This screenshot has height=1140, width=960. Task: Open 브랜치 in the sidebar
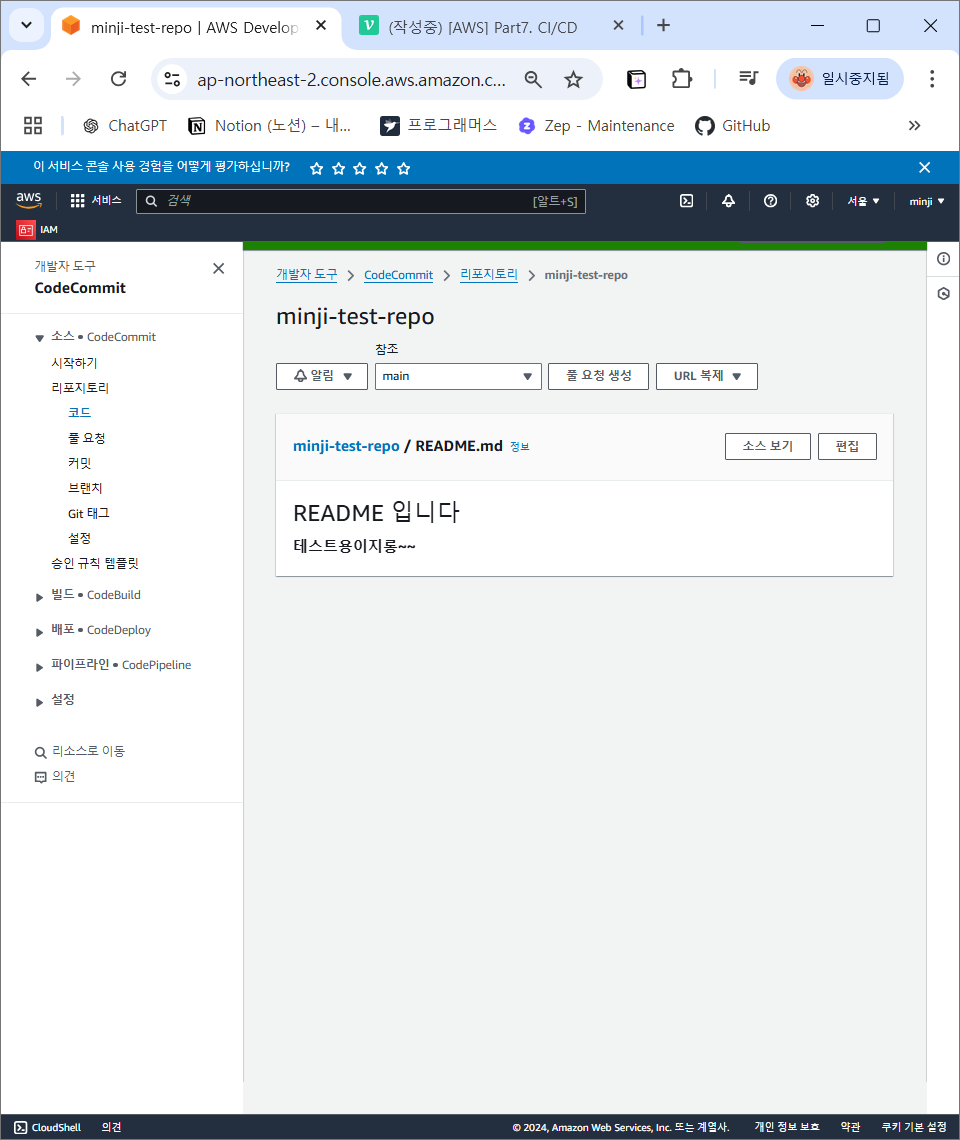point(85,489)
